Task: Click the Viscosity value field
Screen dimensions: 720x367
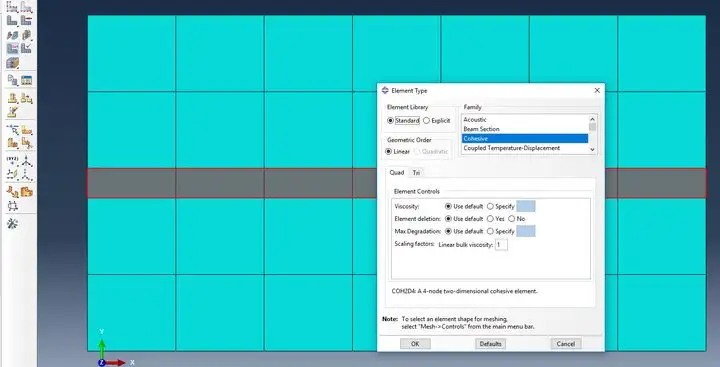Action: pyautogui.click(x=526, y=207)
